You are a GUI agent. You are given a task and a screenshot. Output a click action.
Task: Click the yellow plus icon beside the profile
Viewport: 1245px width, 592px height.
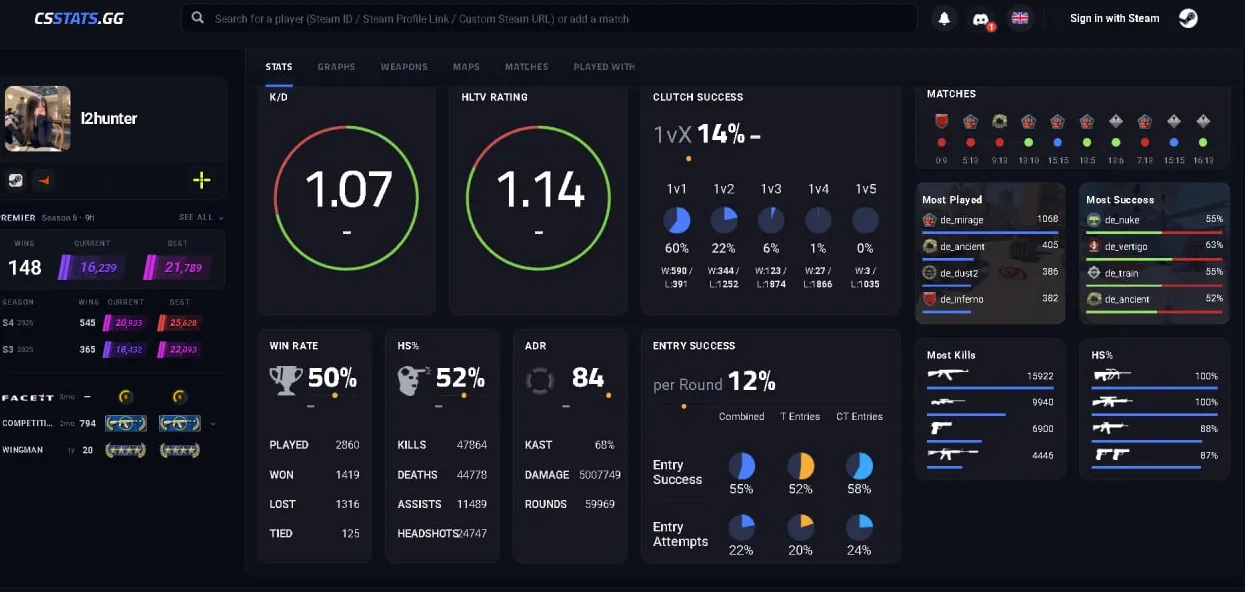click(201, 180)
